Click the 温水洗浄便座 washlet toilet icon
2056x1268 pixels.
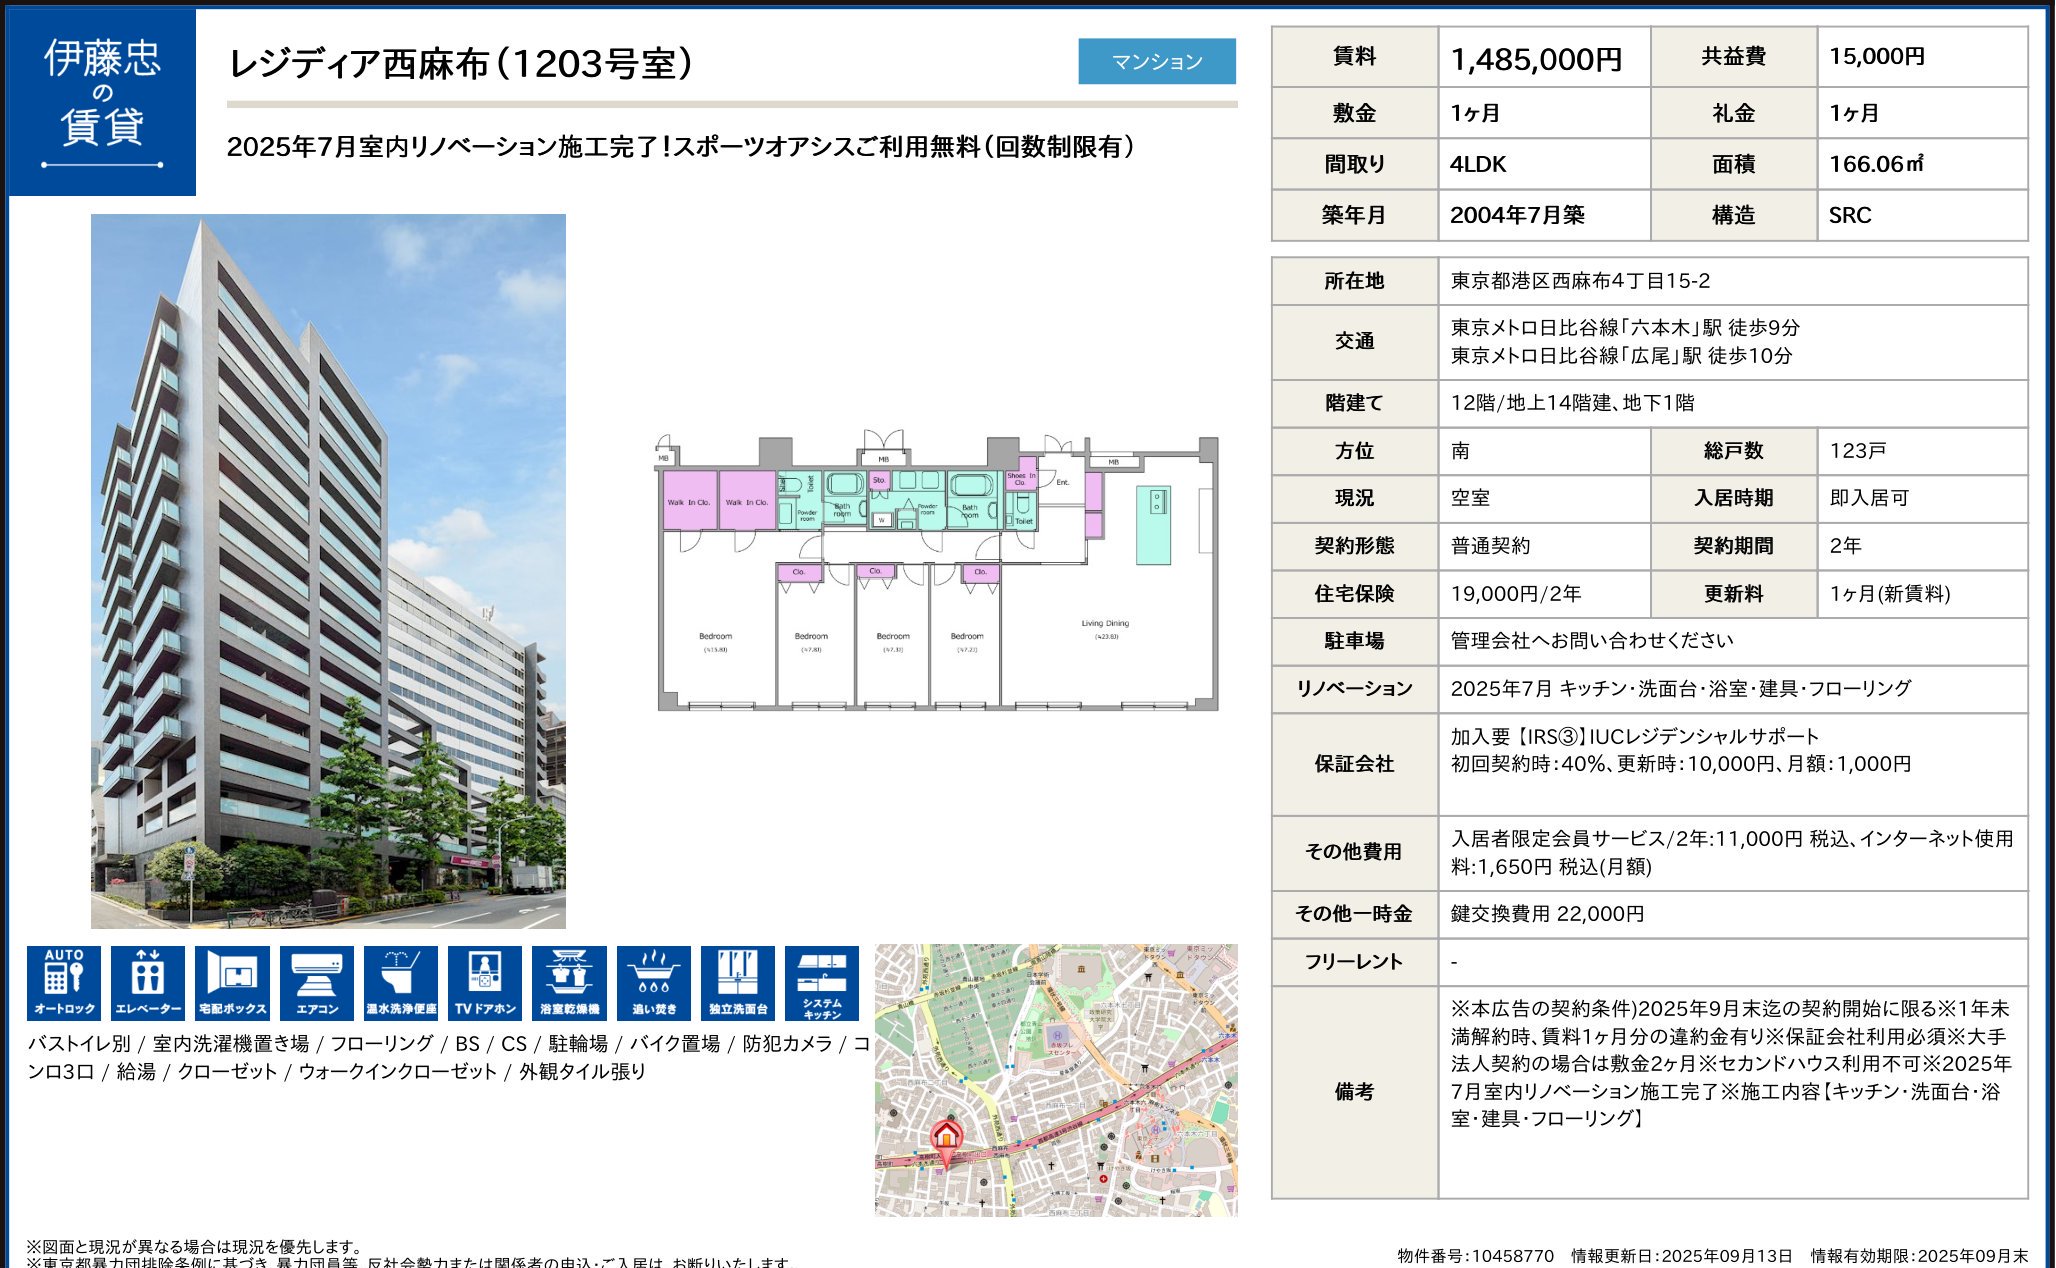tap(401, 982)
